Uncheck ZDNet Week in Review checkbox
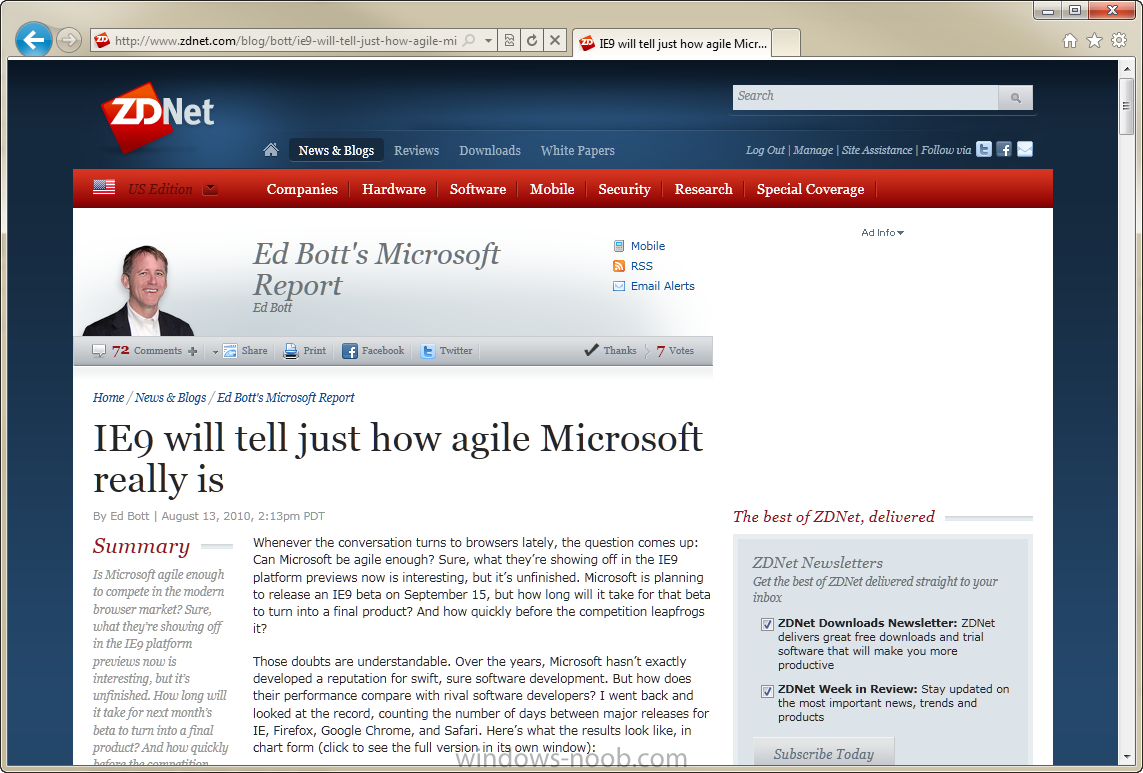This screenshot has height=773, width=1143. [767, 691]
